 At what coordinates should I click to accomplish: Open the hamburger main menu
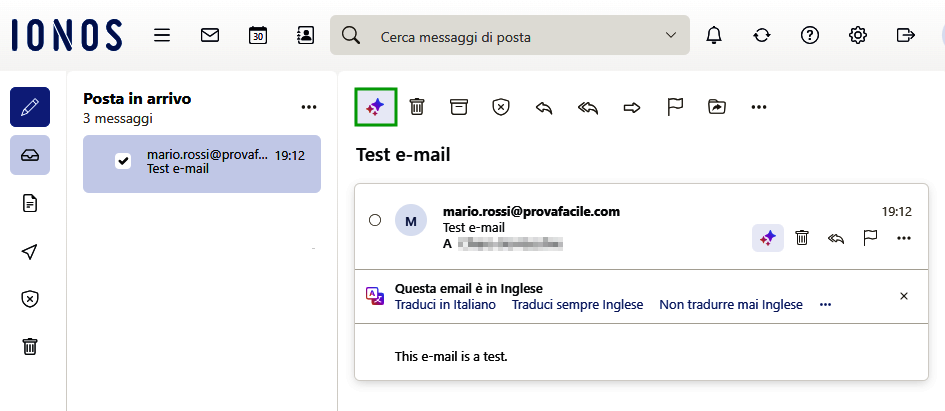pyautogui.click(x=162, y=35)
